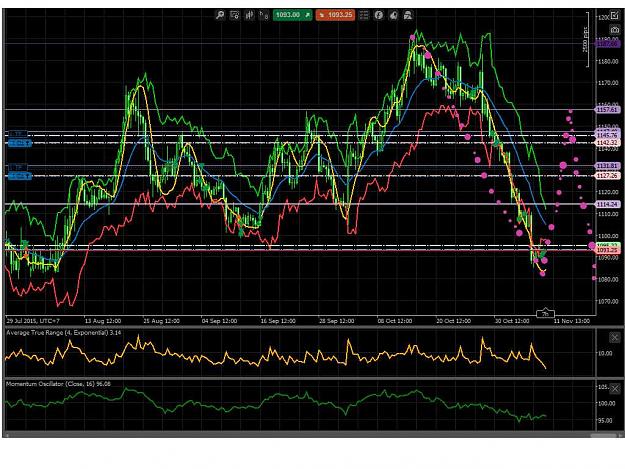The height and width of the screenshot is (469, 625).
Task: Click the zoom magnifier icon in chart toolbar
Action: click(x=220, y=15)
